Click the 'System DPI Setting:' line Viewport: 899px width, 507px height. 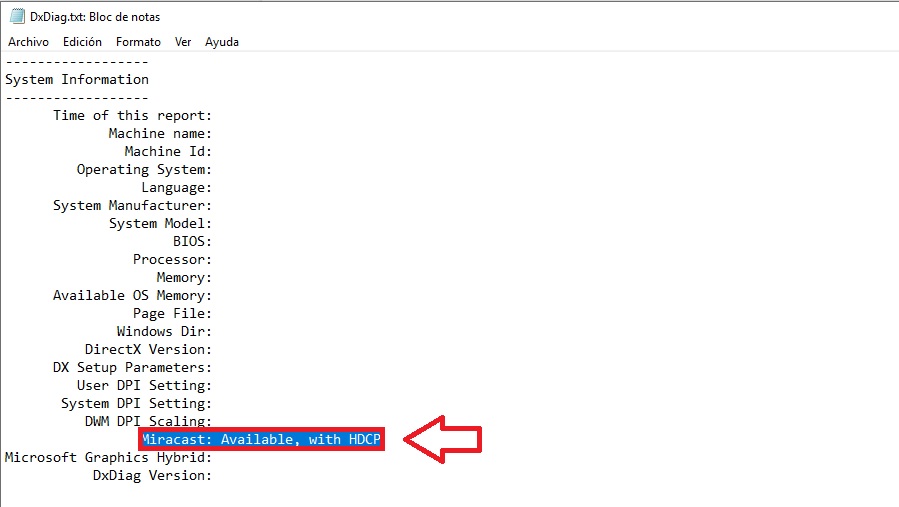coord(136,403)
